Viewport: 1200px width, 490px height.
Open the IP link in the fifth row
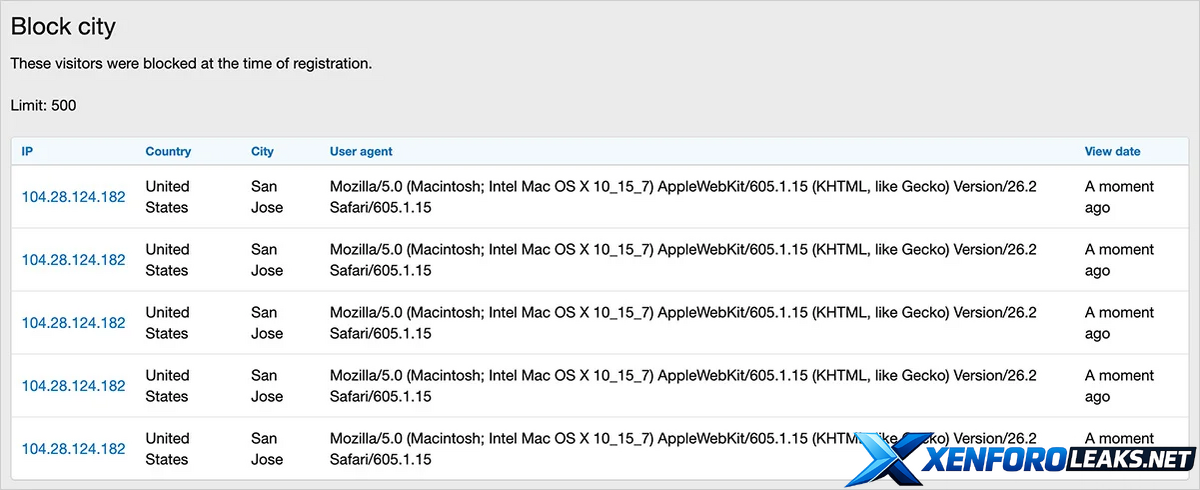(74, 449)
